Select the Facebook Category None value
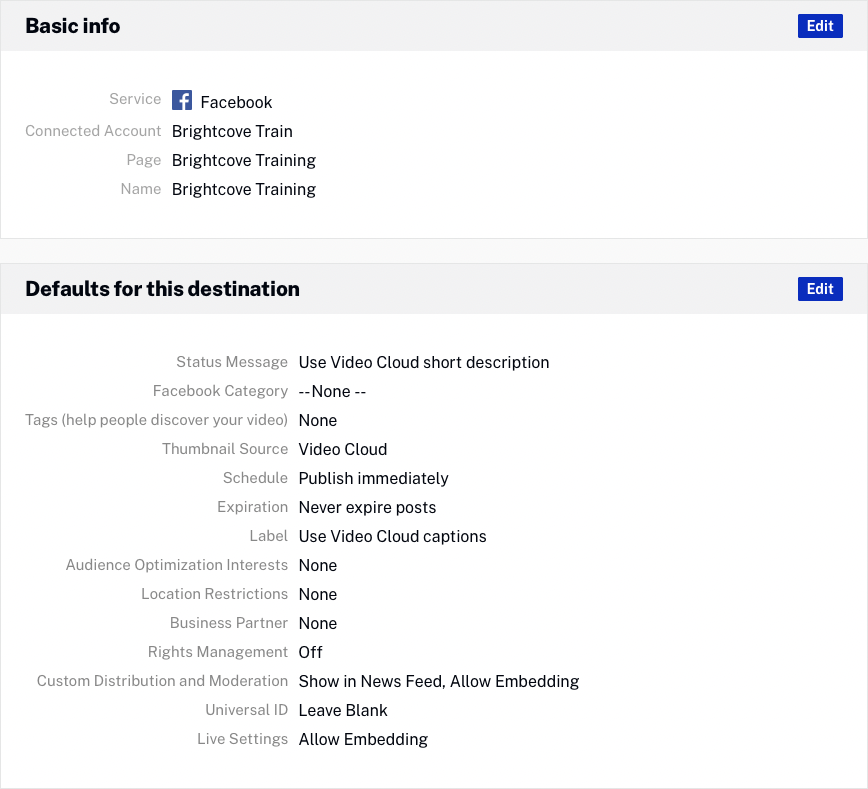The height and width of the screenshot is (789, 868). (x=332, y=391)
